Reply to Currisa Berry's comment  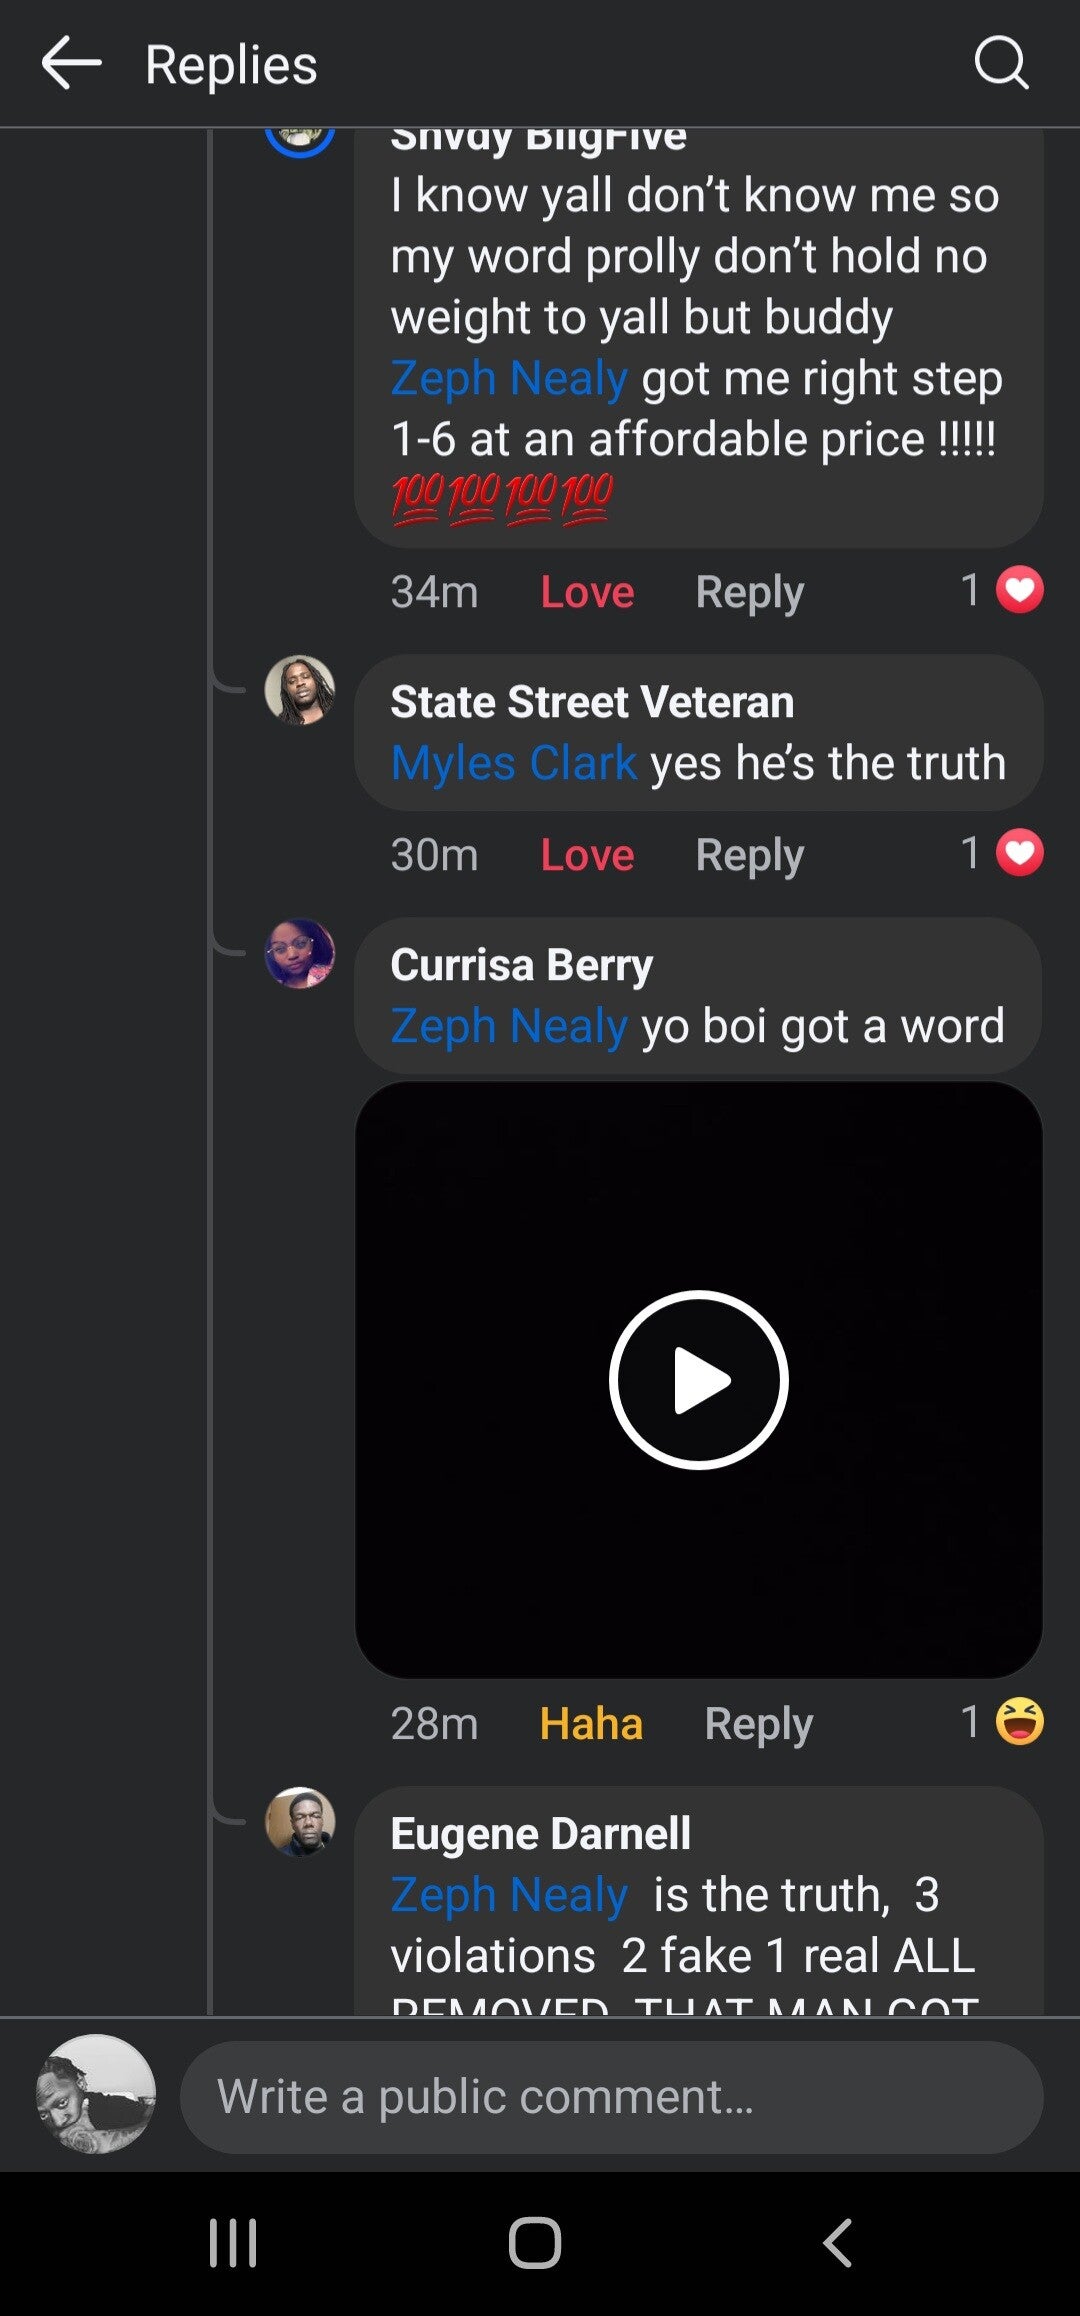click(x=758, y=1724)
